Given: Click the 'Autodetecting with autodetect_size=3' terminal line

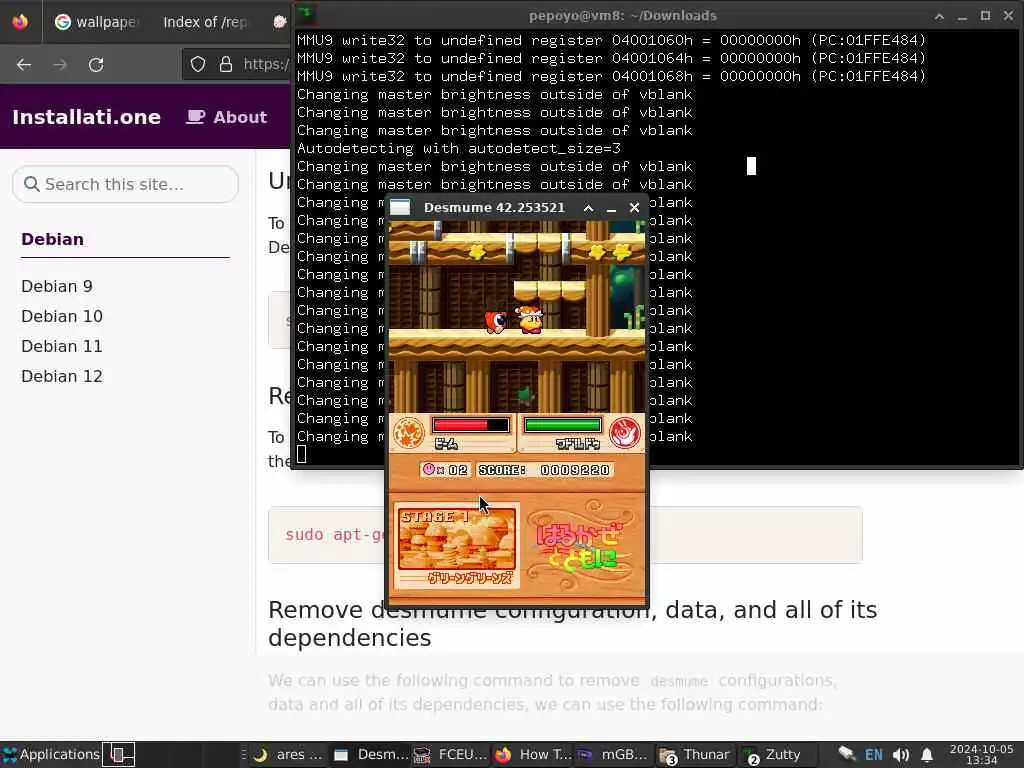Looking at the screenshot, I should [x=458, y=148].
